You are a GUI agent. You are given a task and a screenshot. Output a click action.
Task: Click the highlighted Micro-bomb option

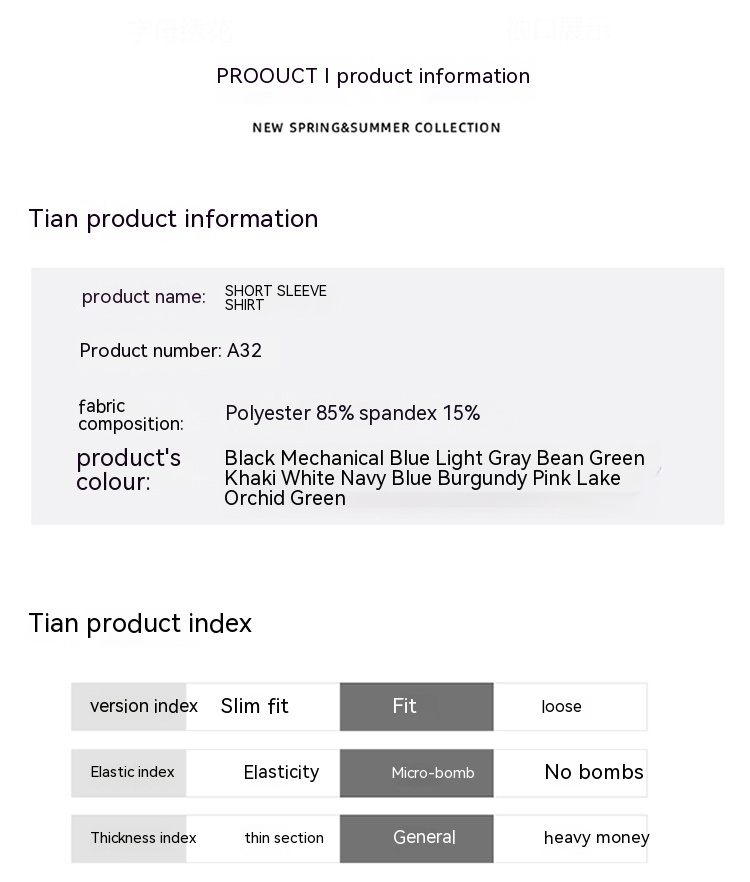pos(432,773)
